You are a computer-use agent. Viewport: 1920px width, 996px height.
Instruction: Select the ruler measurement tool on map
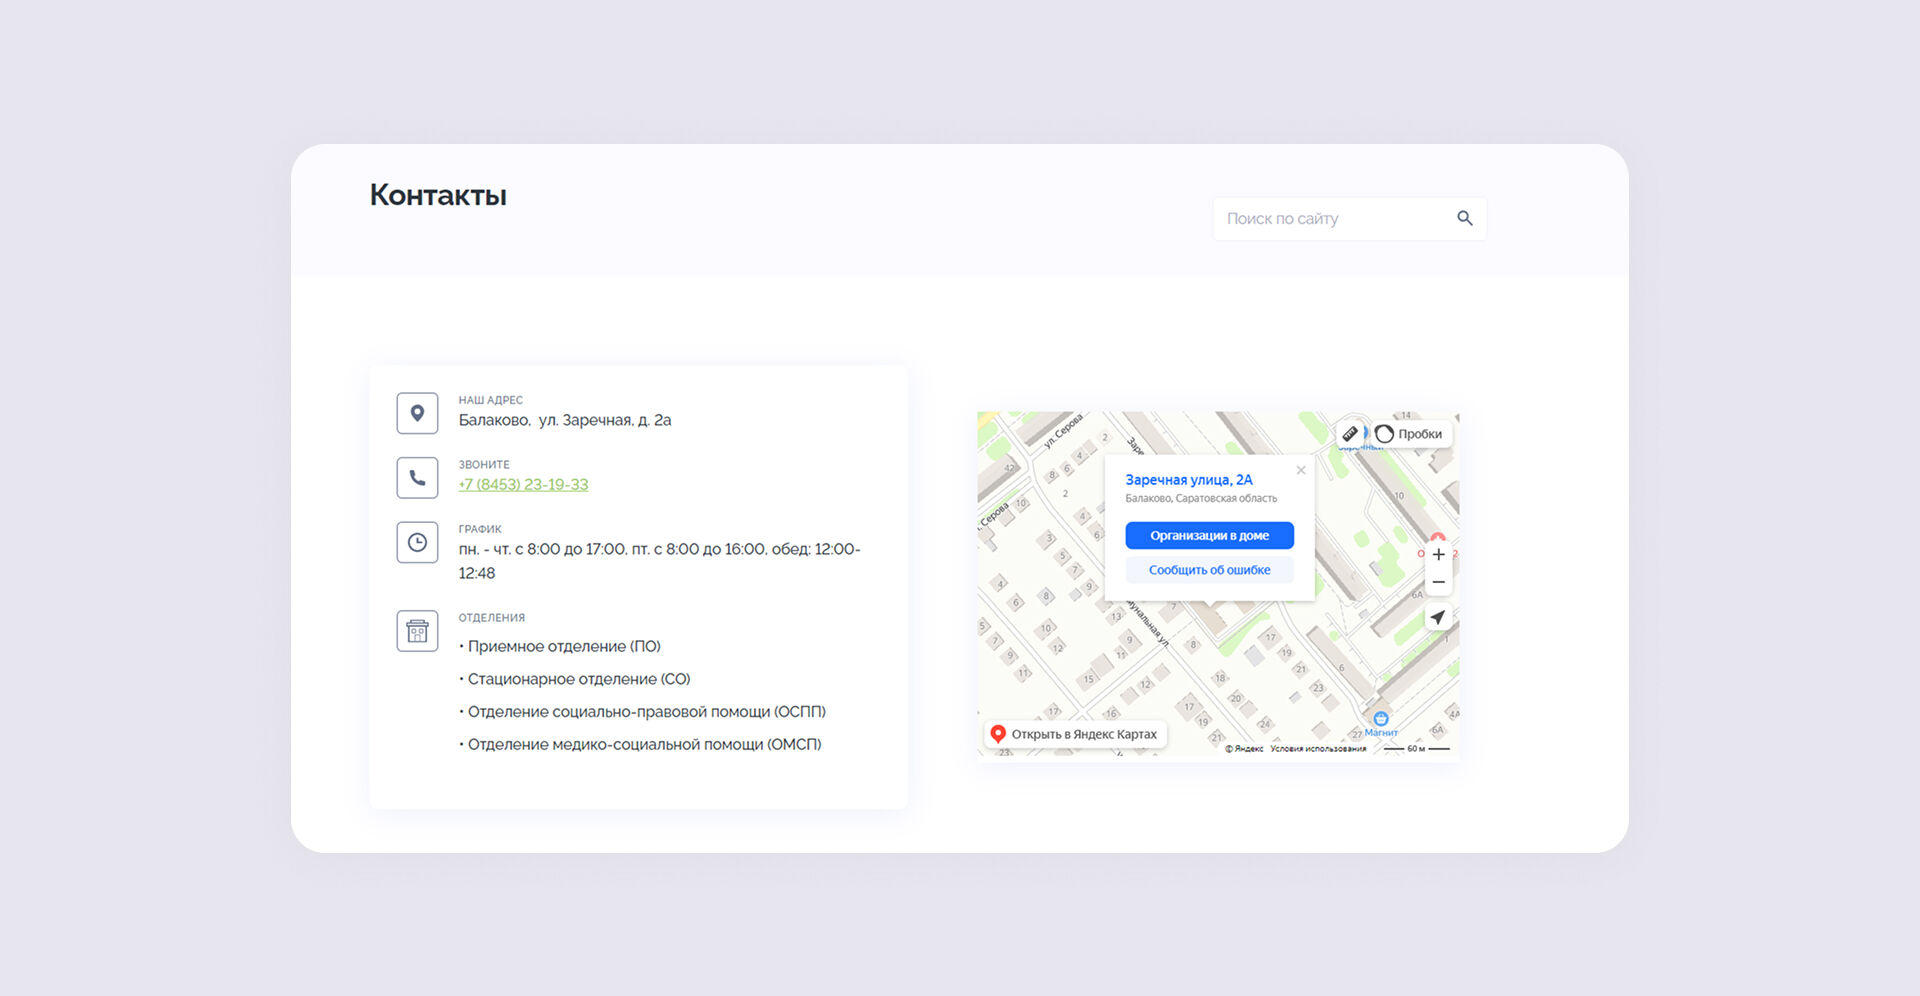click(1350, 433)
